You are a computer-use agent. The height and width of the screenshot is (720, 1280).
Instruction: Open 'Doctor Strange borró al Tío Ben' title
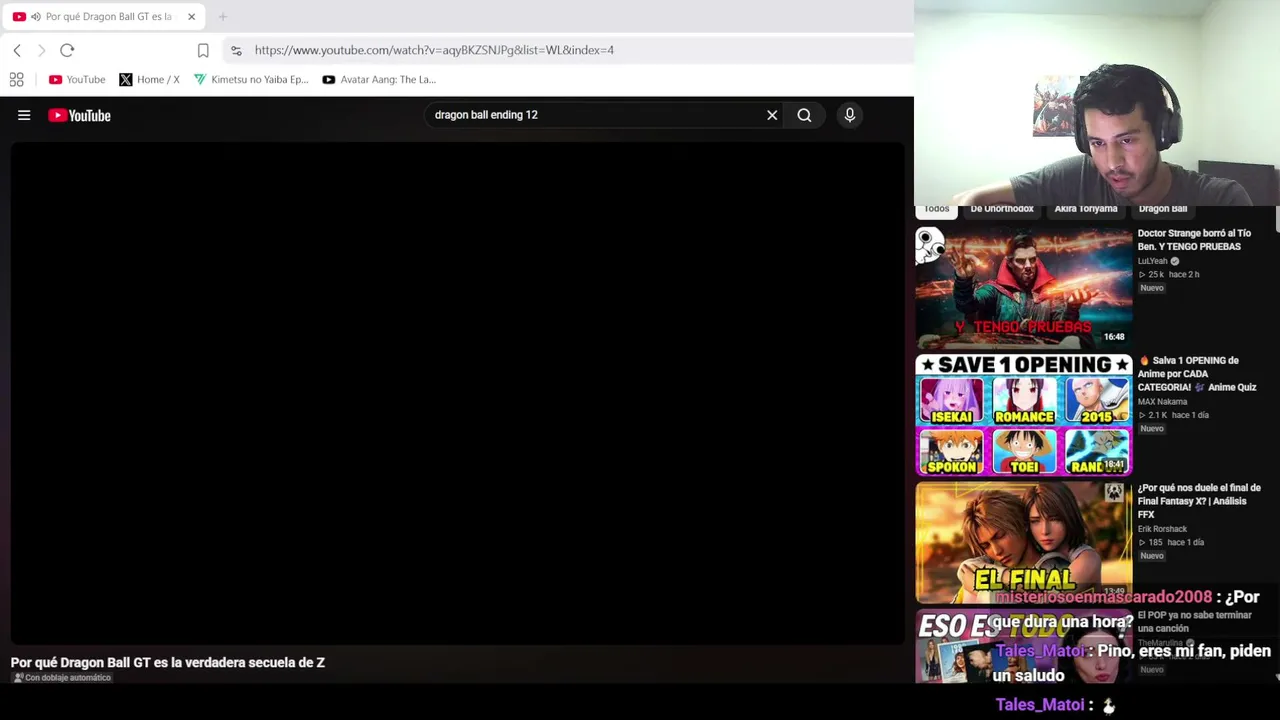(1194, 240)
